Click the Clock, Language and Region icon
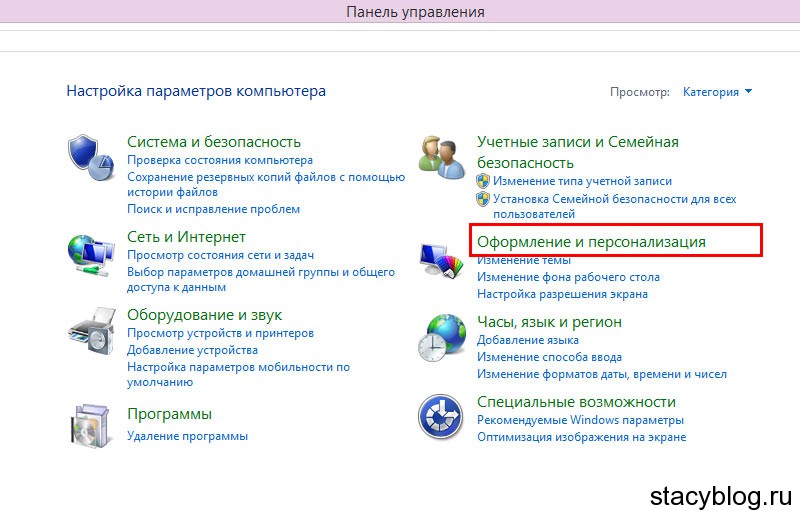This screenshot has height=520, width=800. coord(442,338)
